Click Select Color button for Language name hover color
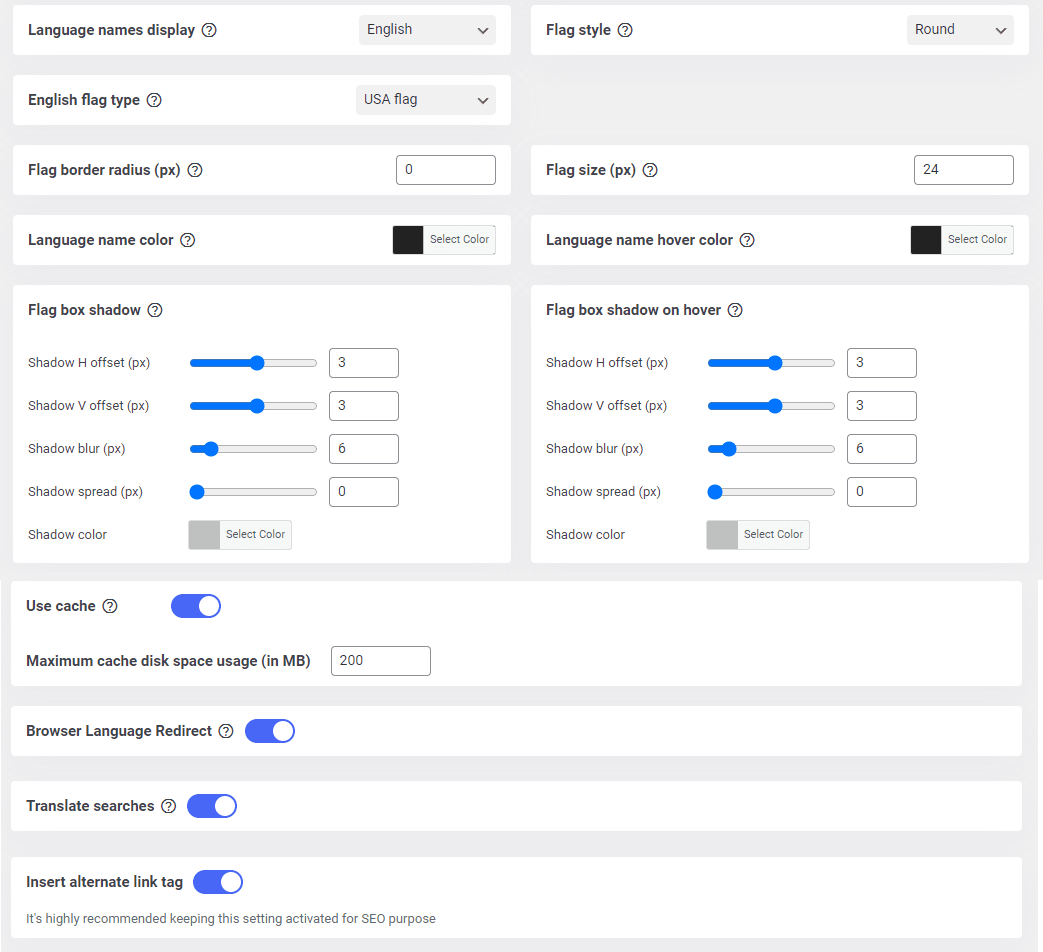 pyautogui.click(x=977, y=239)
